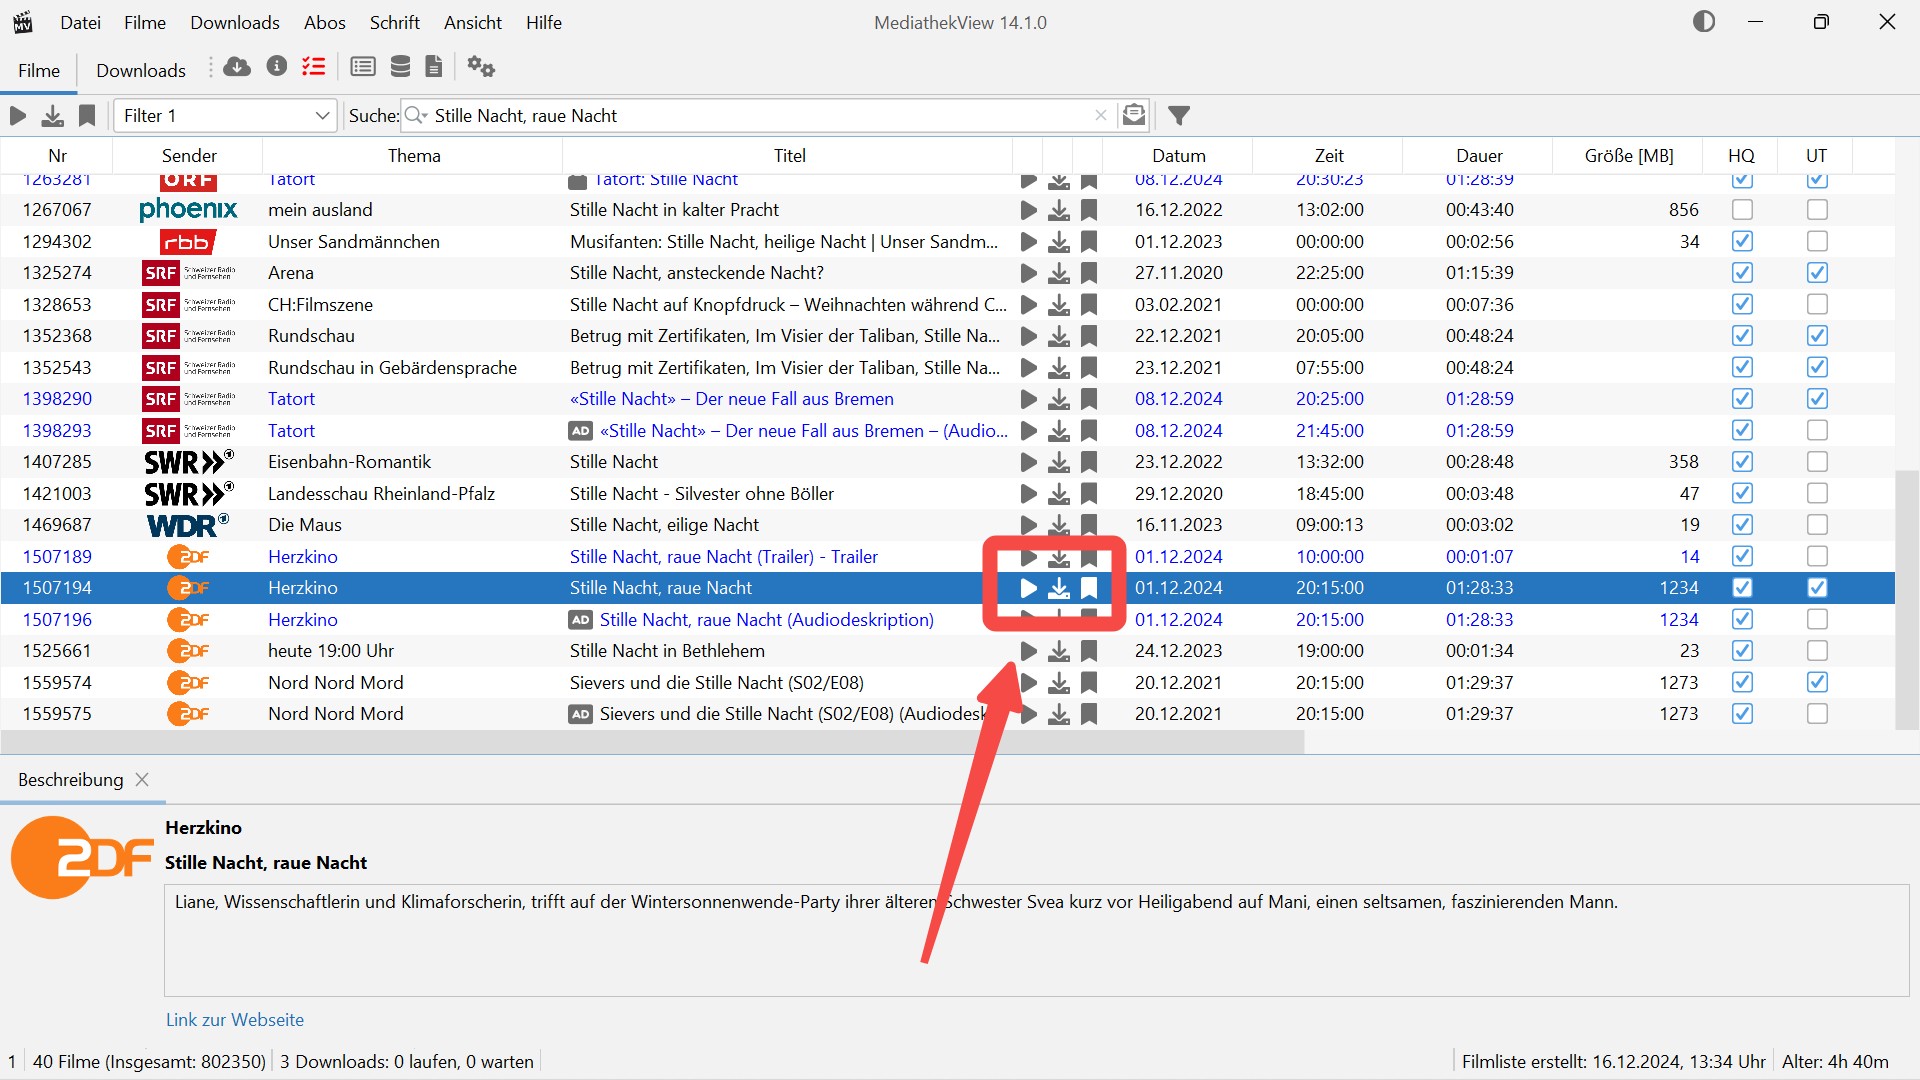Play selected 'Stille Nacht, raue Nacht' film
Screen dimensions: 1920x1080
[1028, 588]
